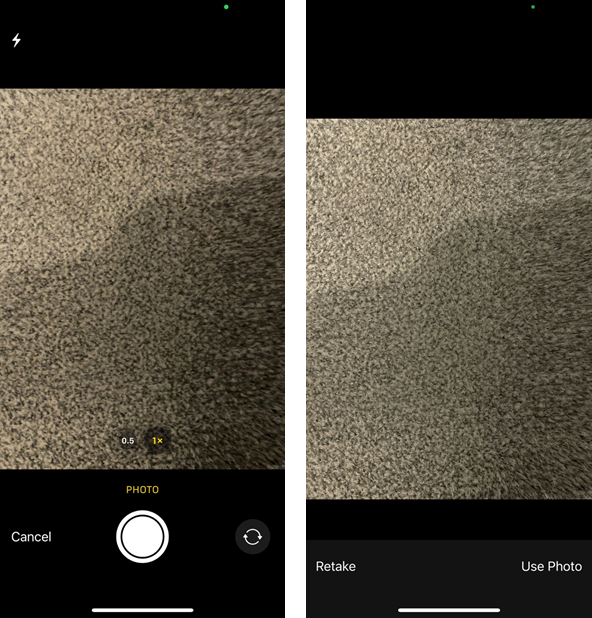Tap the captured photo preview image
This screenshot has height=618, width=592.
click(x=449, y=309)
